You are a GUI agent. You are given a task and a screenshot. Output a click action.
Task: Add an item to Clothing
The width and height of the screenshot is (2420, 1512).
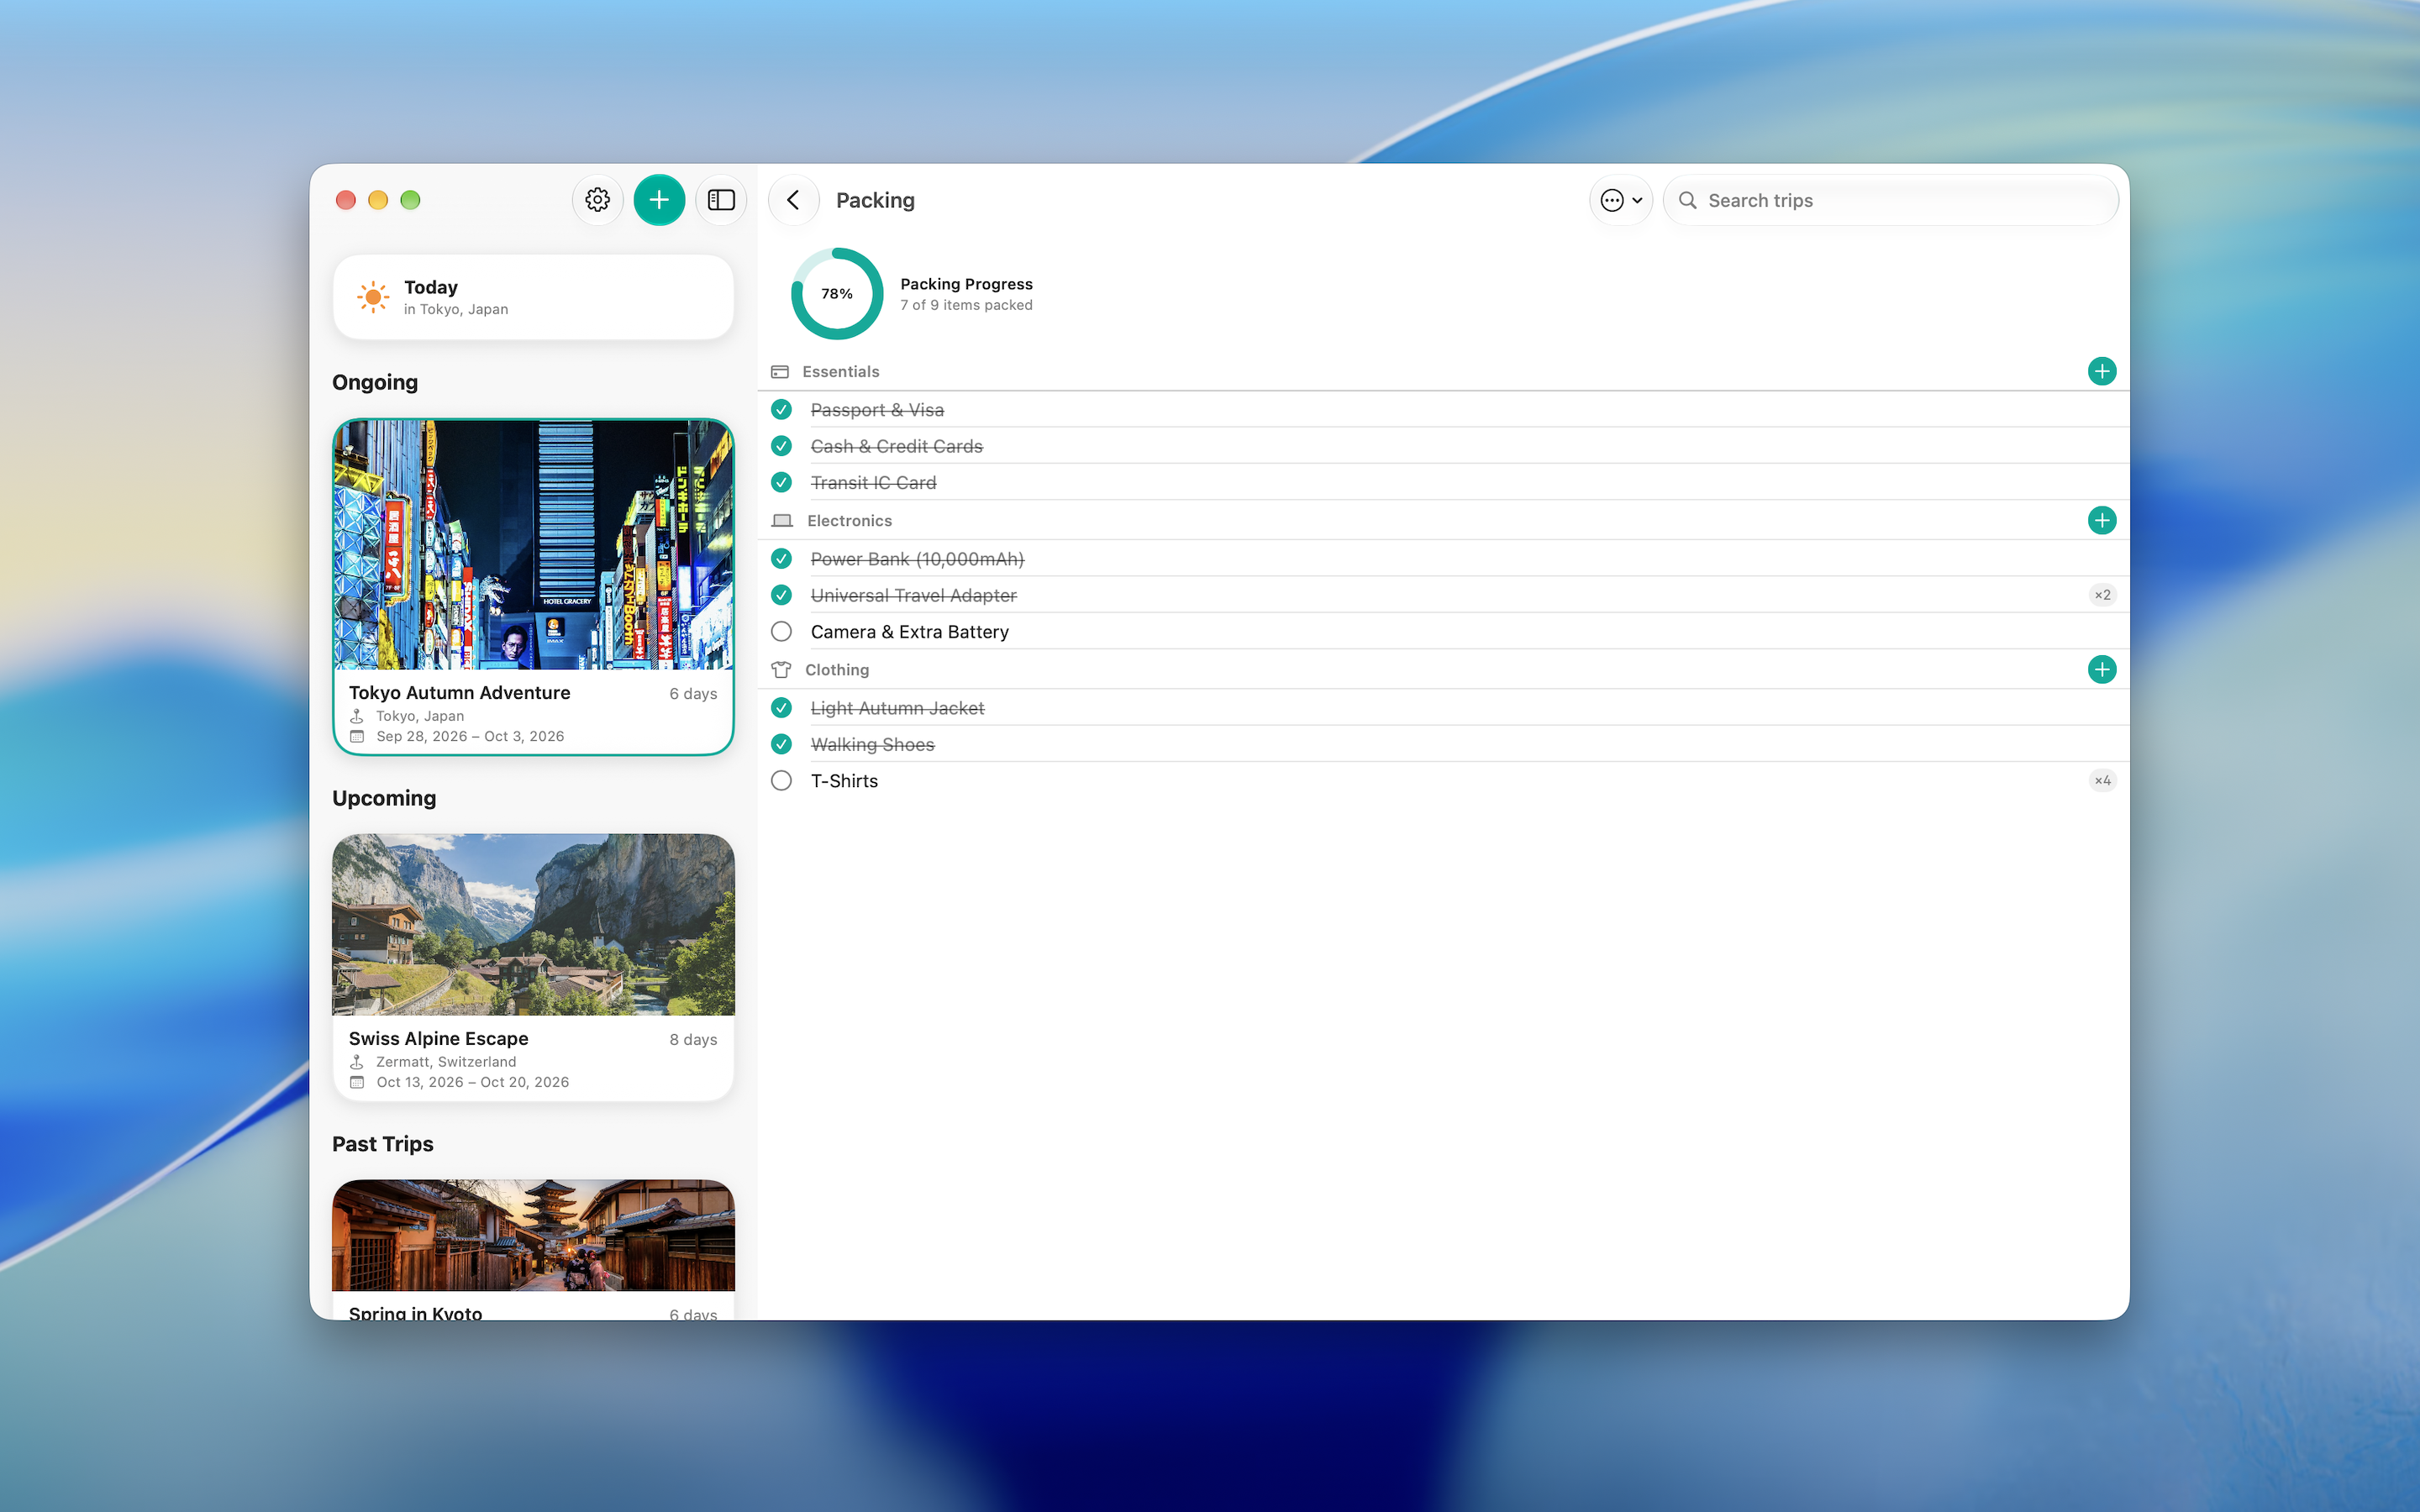pos(2101,669)
